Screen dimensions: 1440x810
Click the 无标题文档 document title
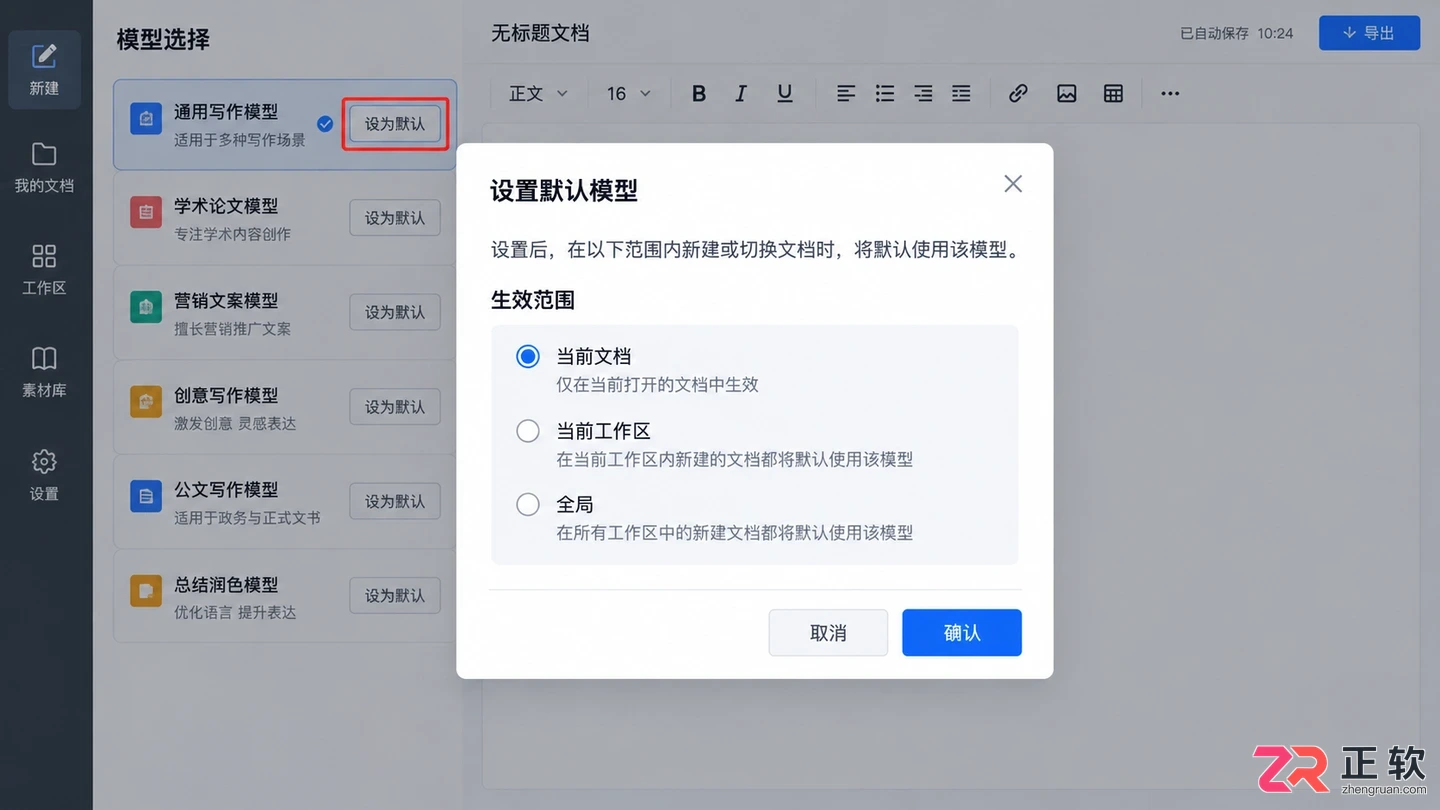pos(540,33)
